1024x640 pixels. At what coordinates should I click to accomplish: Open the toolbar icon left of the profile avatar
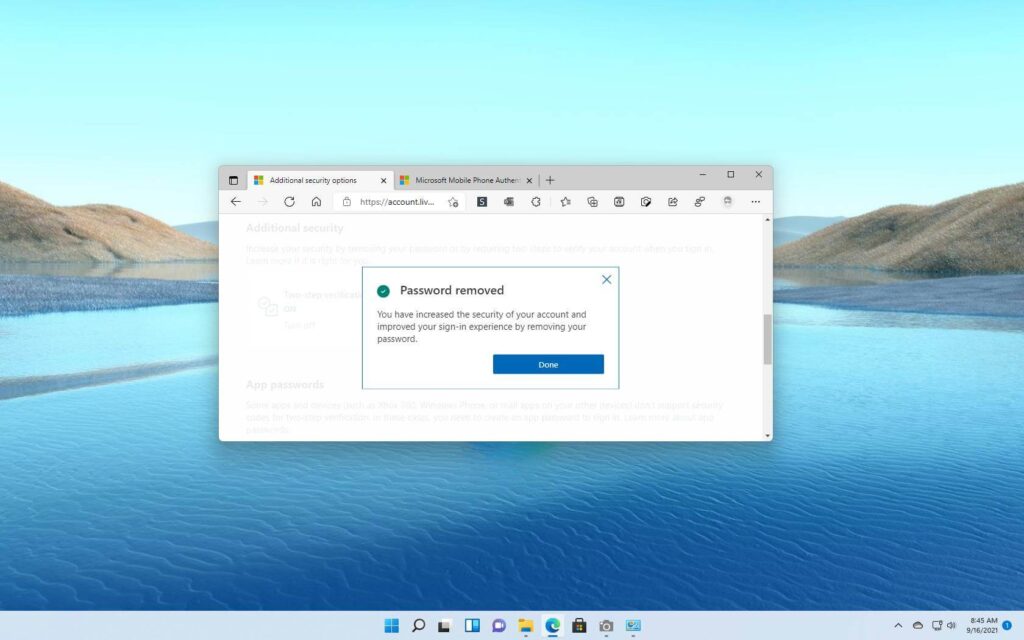pos(699,202)
